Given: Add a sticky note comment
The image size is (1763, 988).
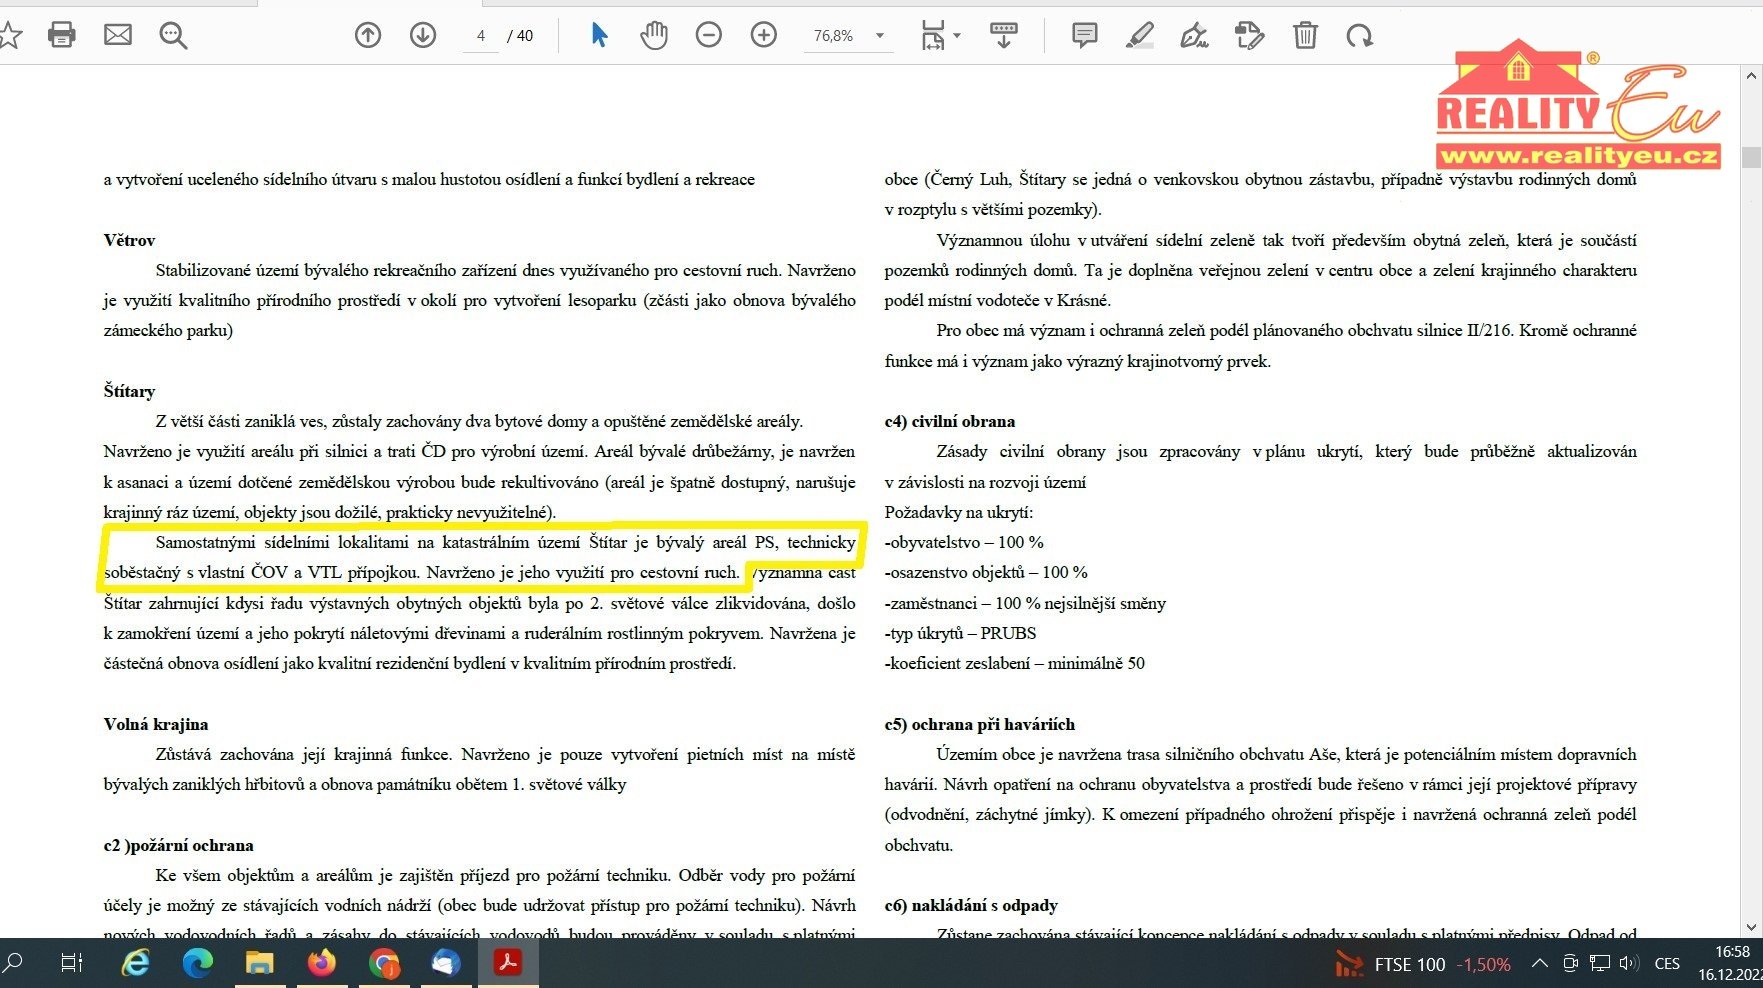Looking at the screenshot, I should point(1084,35).
